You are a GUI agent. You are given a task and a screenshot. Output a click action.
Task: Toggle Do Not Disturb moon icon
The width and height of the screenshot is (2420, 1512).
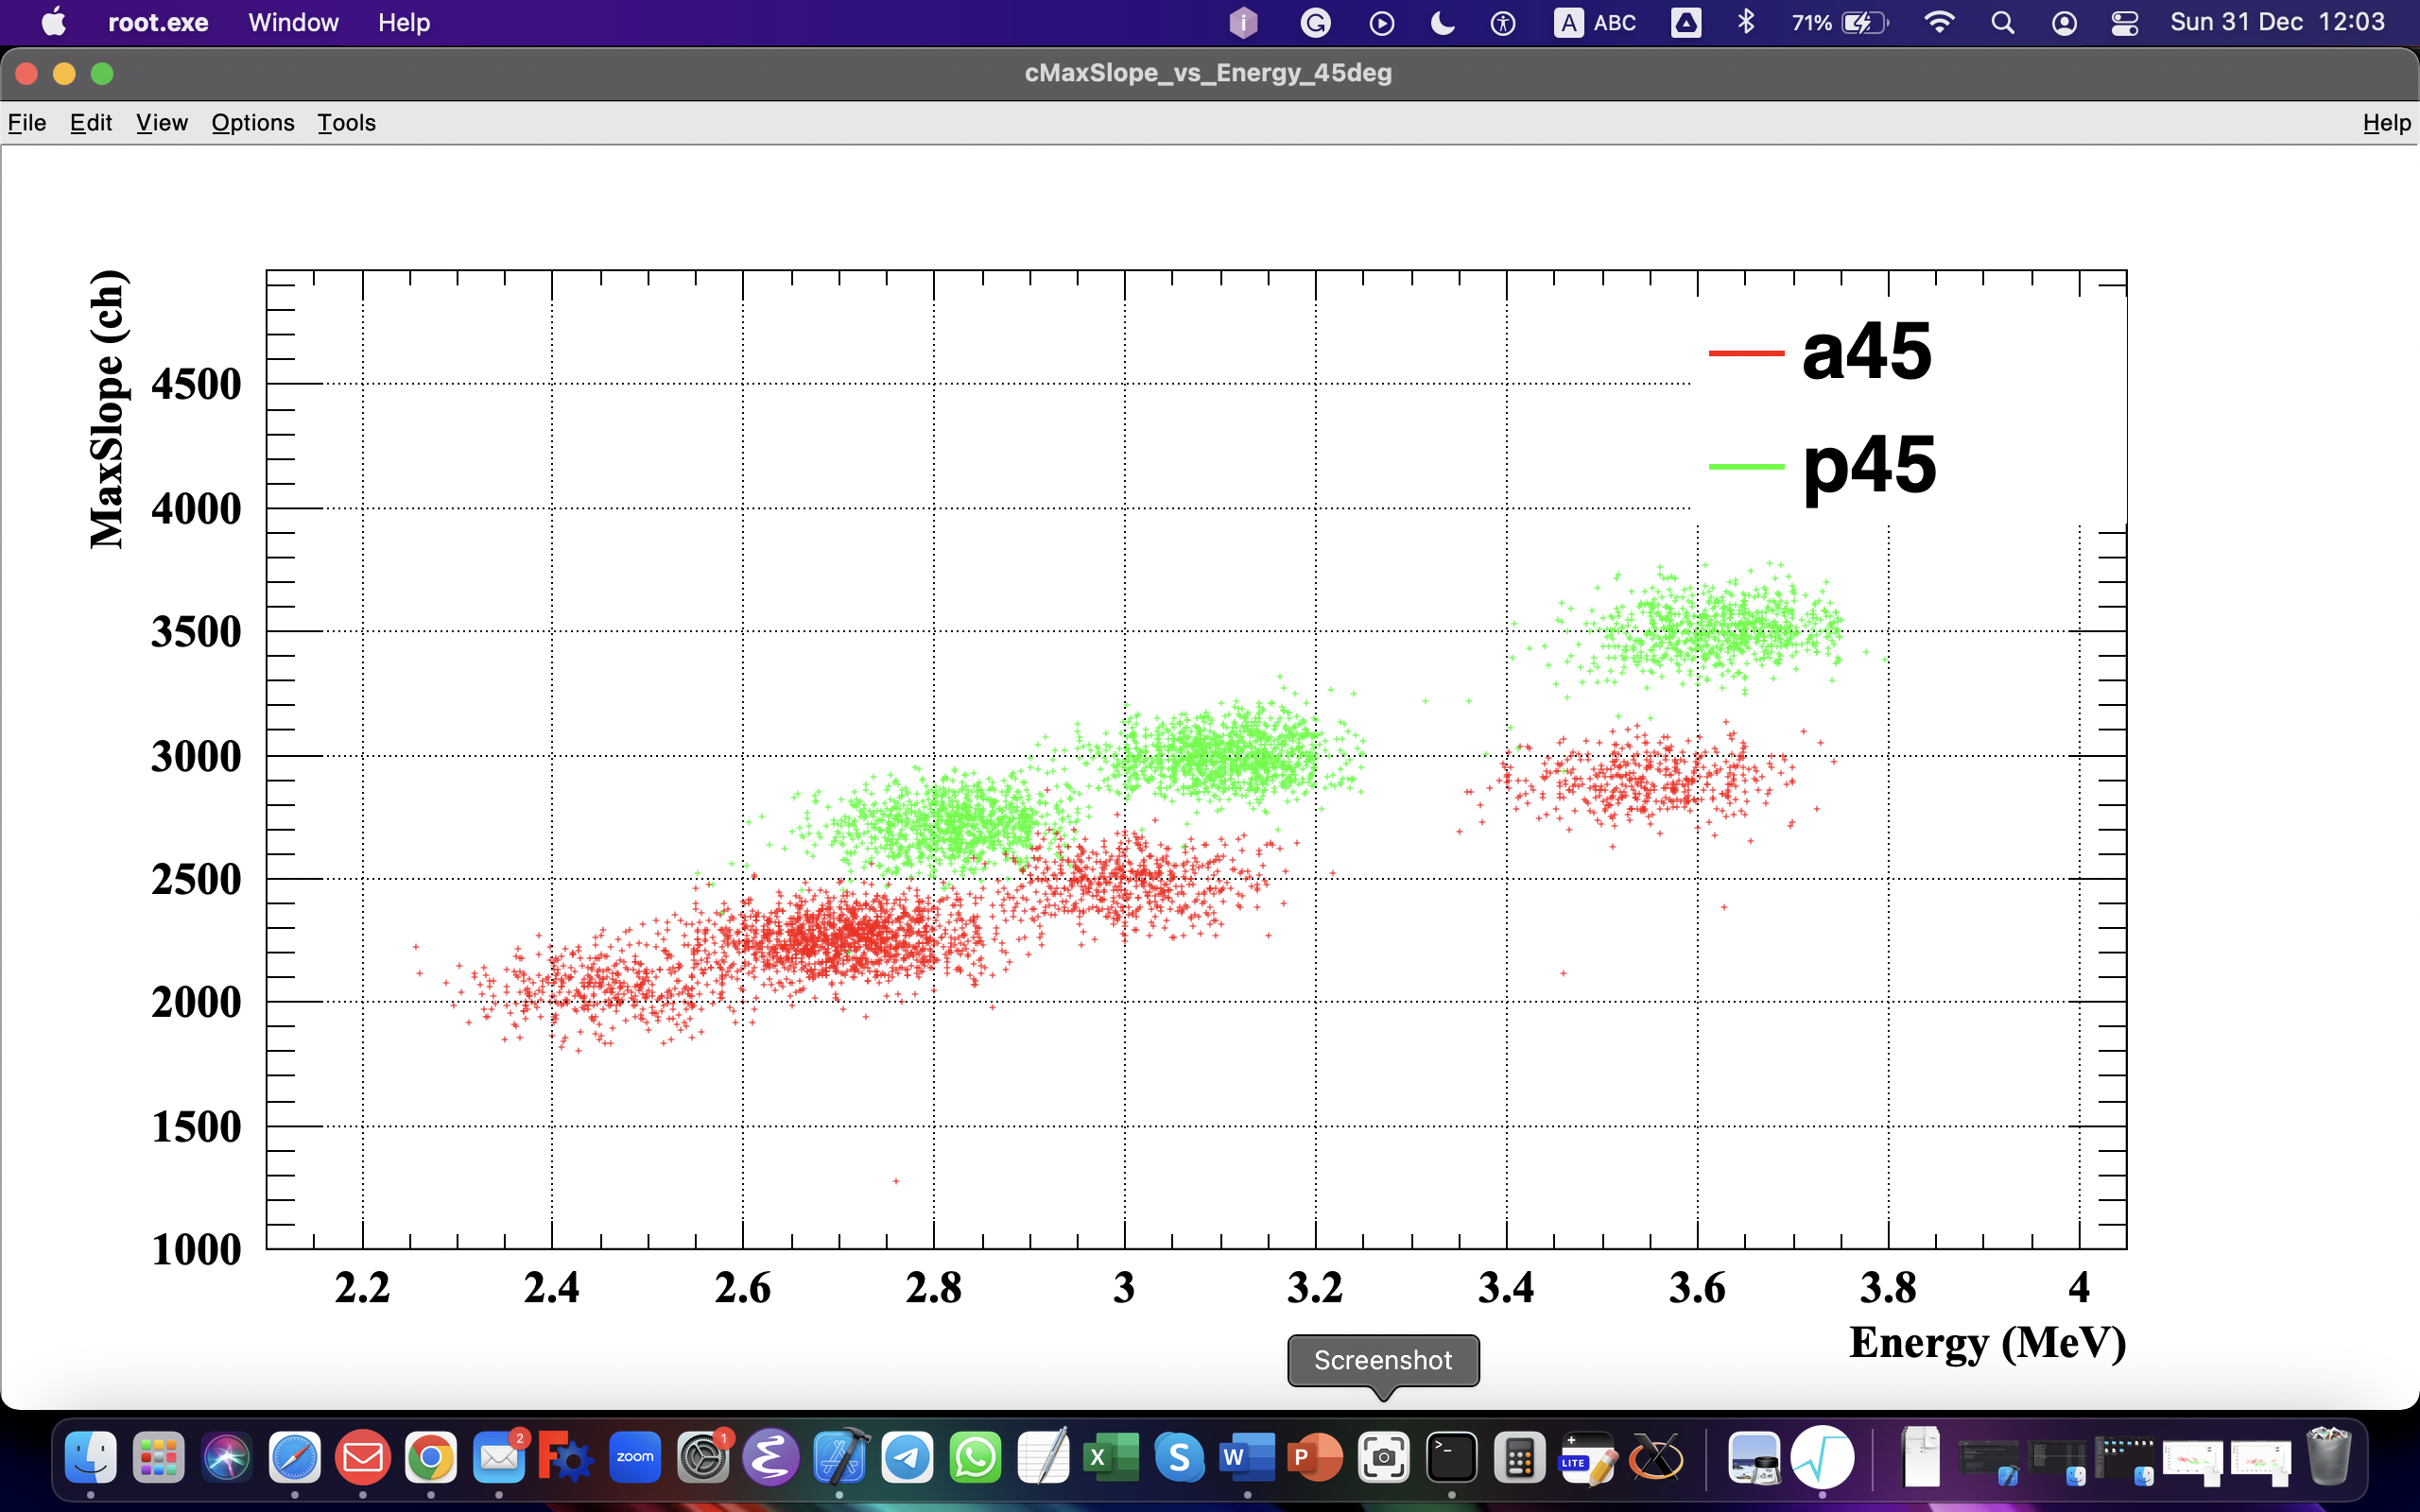[x=1442, y=23]
